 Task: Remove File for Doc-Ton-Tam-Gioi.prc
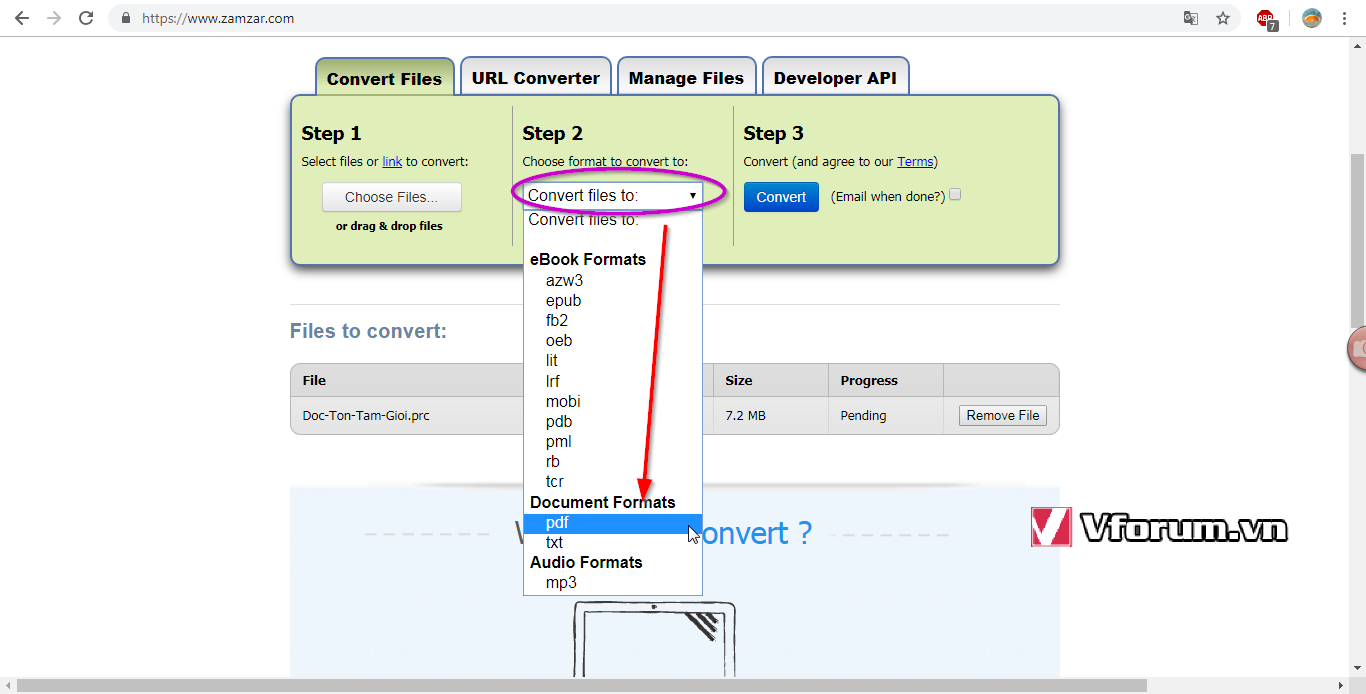1003,415
